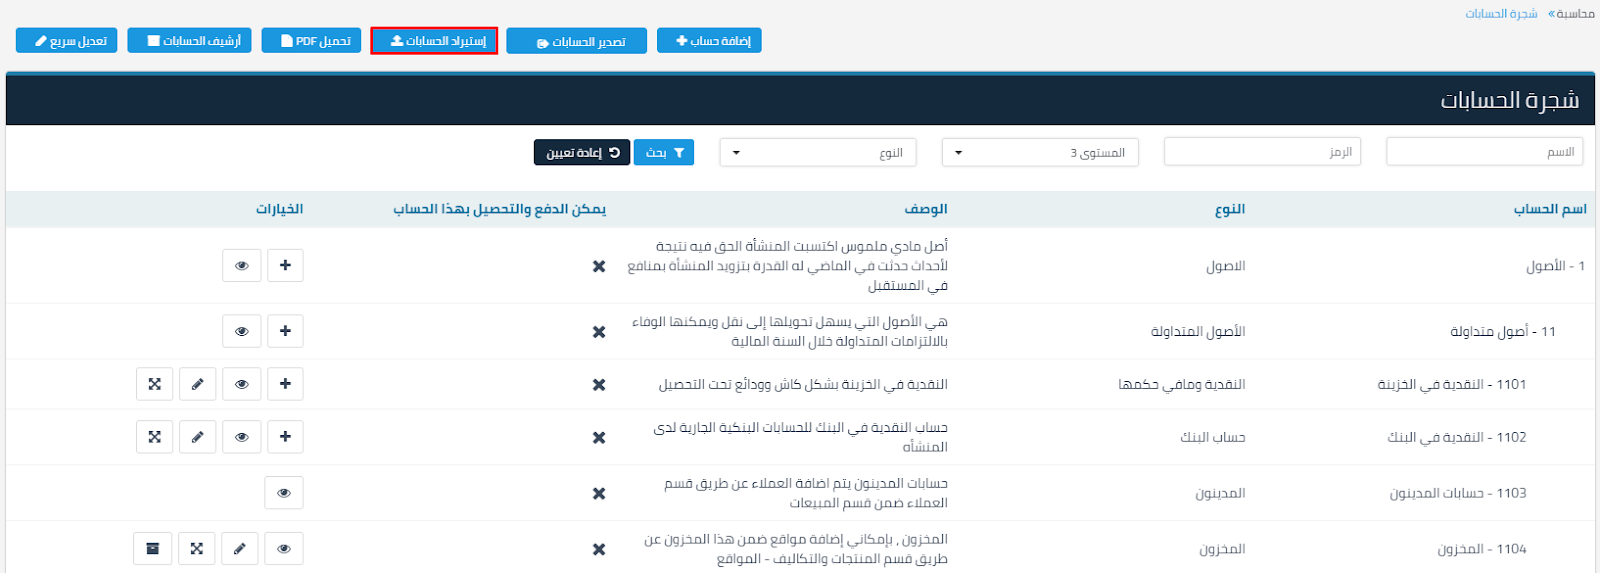Select account name 11 - أصول متداولة
The image size is (1600, 573).
[x=1503, y=331]
